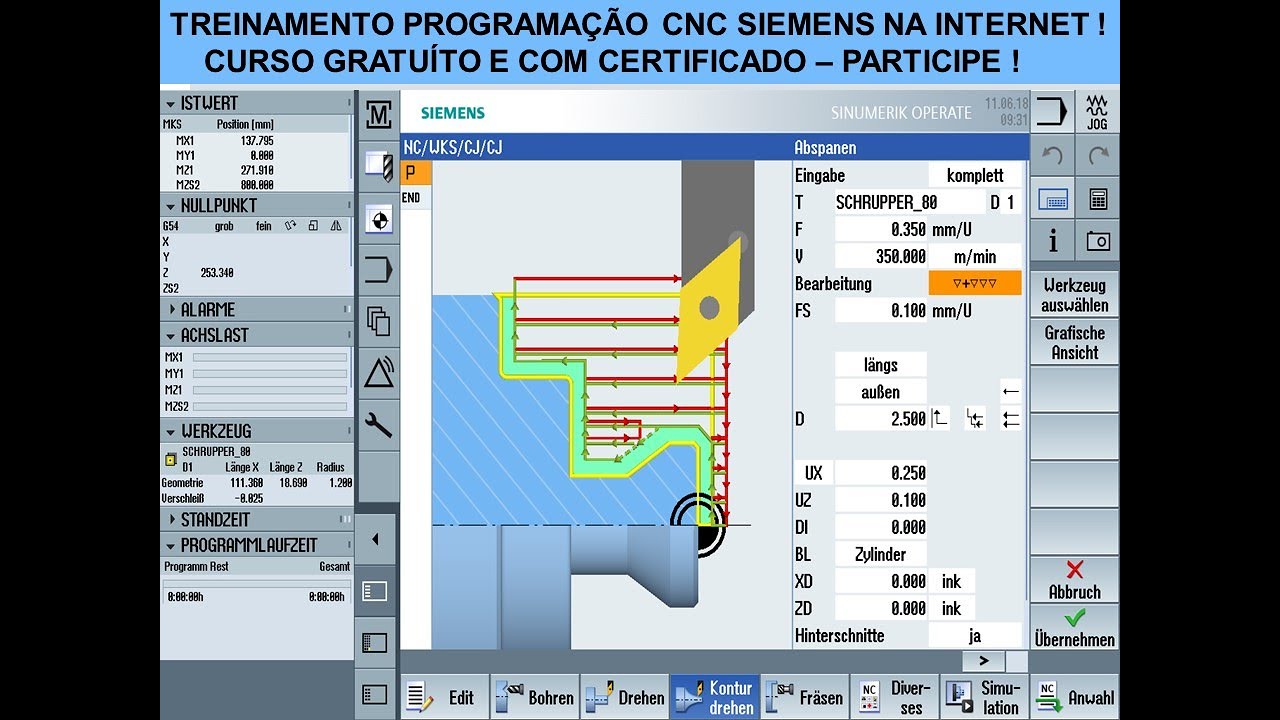Click the mirroring icon in NULLPUNKT header
The image size is (1280, 720).
pos(336,226)
